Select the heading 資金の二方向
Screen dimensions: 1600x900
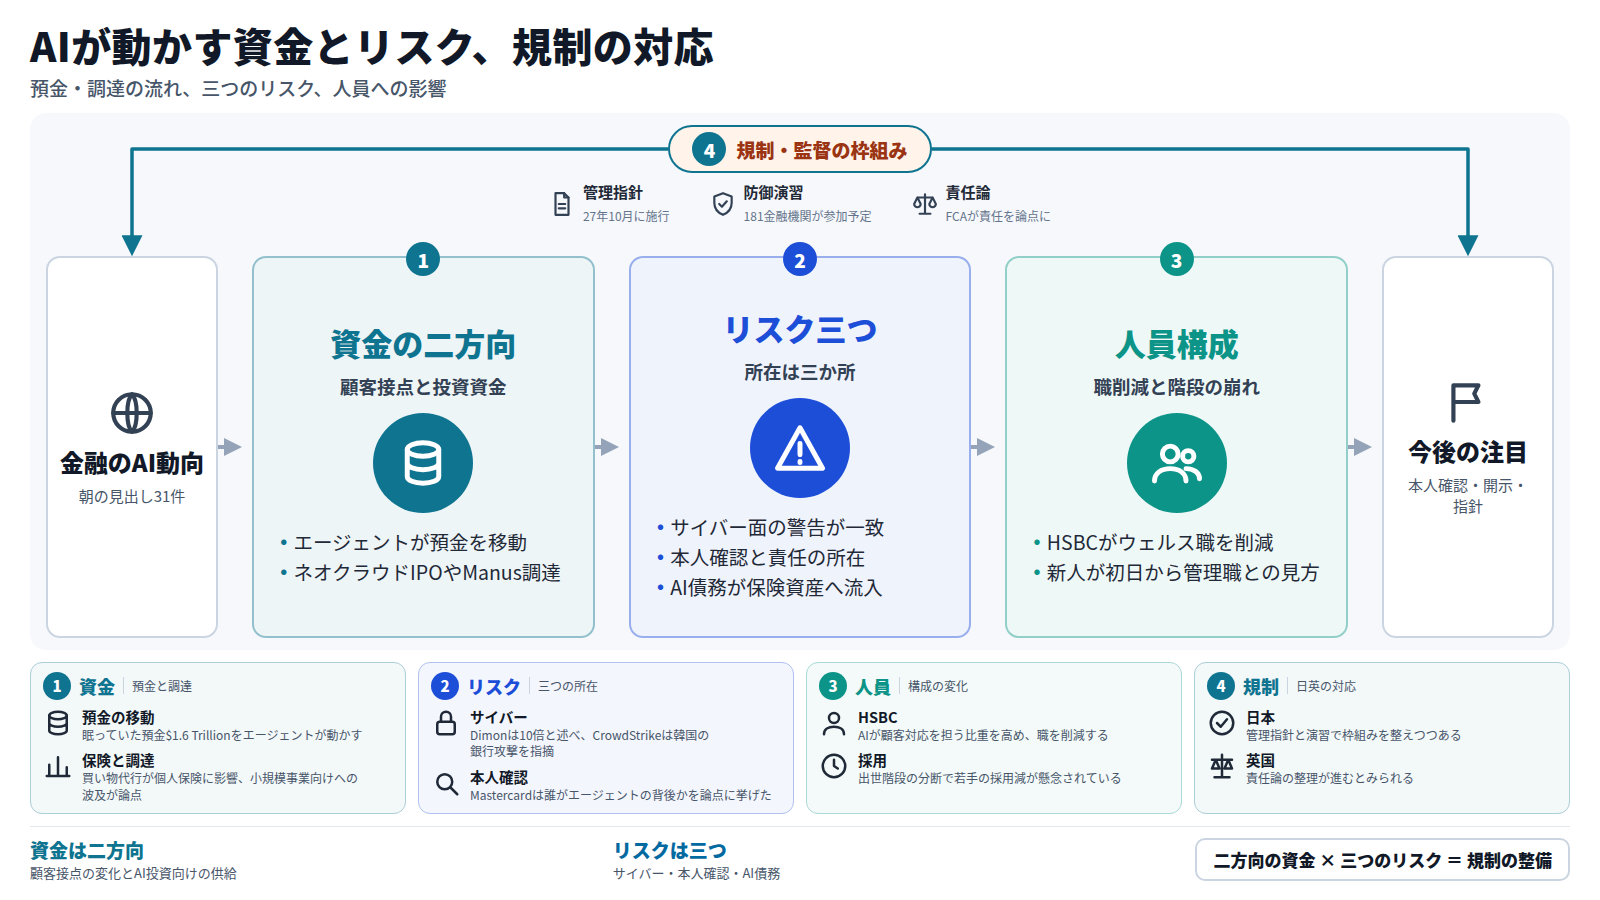(423, 345)
